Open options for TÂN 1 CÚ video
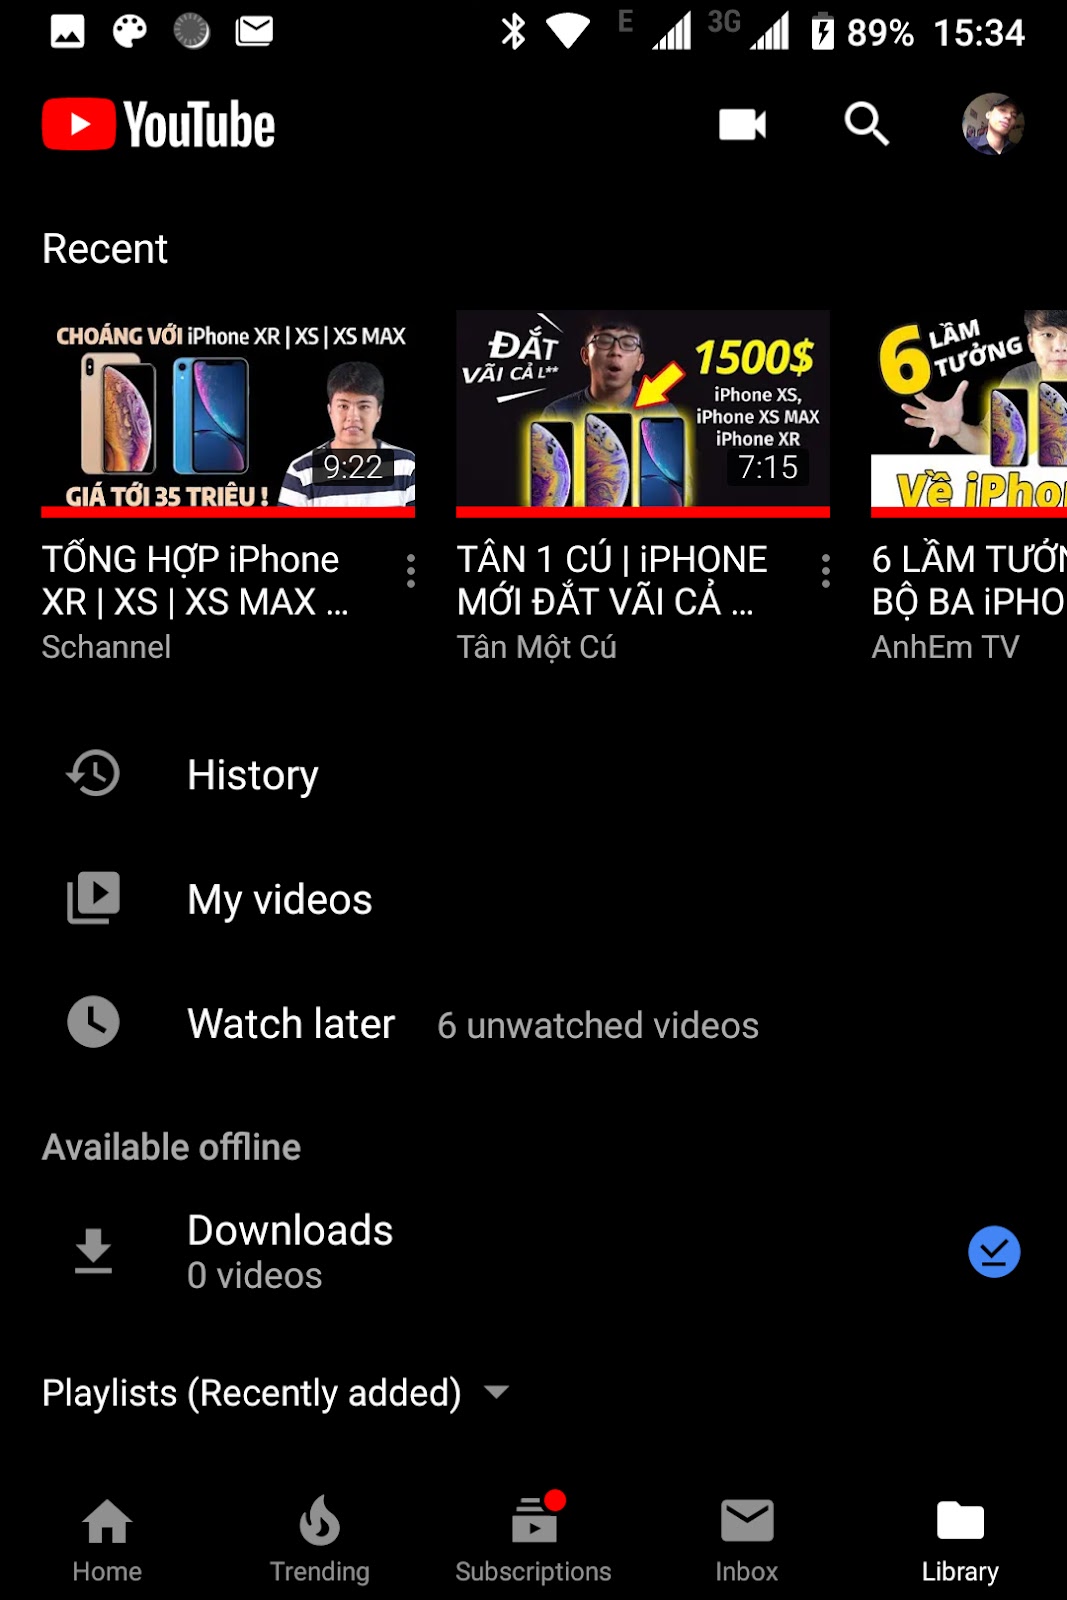Screen dimensions: 1067x1600 (826, 570)
